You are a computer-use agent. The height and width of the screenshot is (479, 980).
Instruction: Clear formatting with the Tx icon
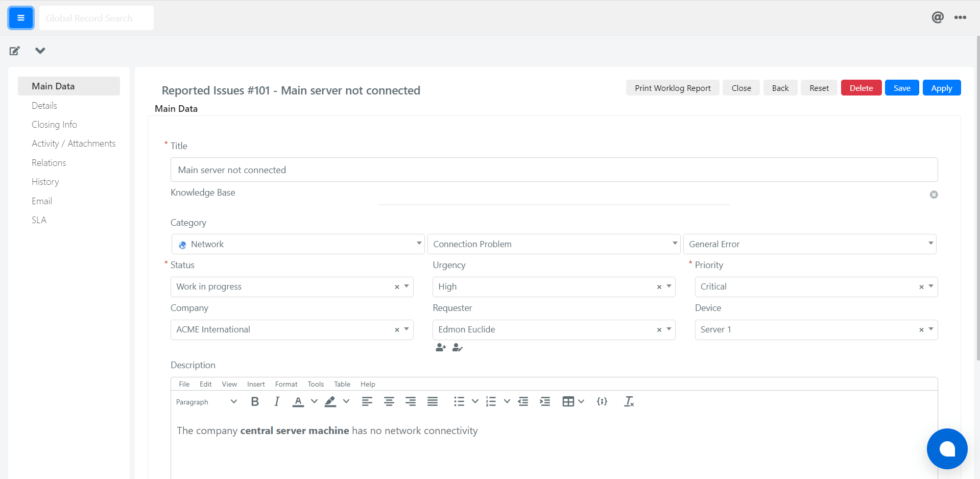coord(629,401)
